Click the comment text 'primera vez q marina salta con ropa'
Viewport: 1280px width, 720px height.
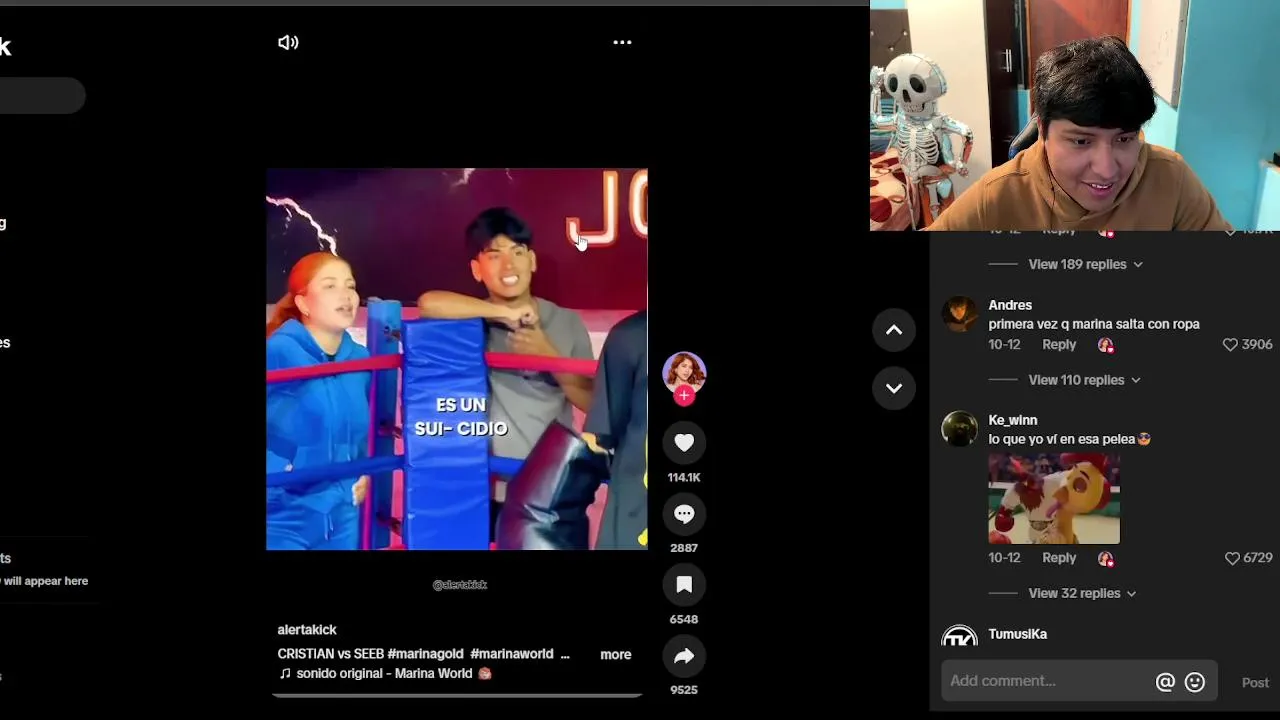1094,324
